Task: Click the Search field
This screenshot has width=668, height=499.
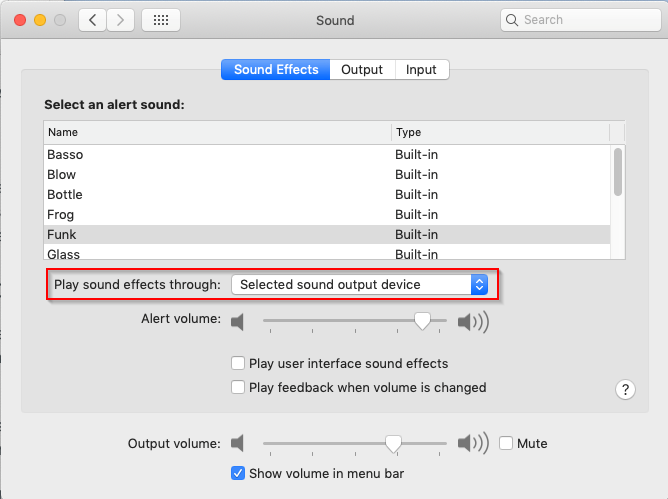Action: coord(581,20)
